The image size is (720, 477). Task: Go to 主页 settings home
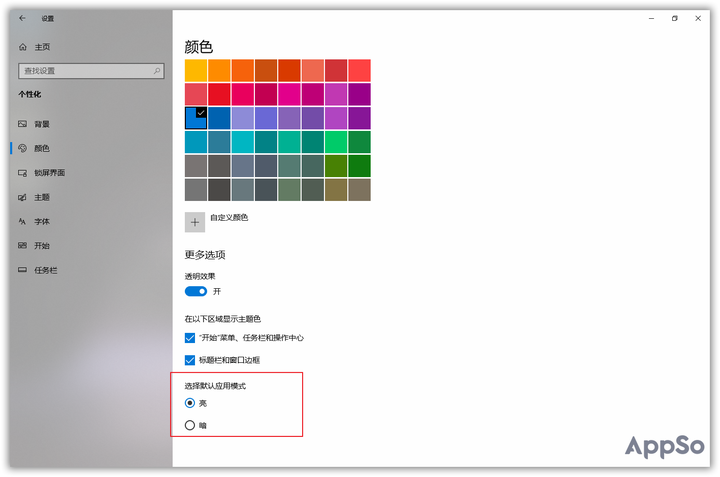(x=42, y=47)
